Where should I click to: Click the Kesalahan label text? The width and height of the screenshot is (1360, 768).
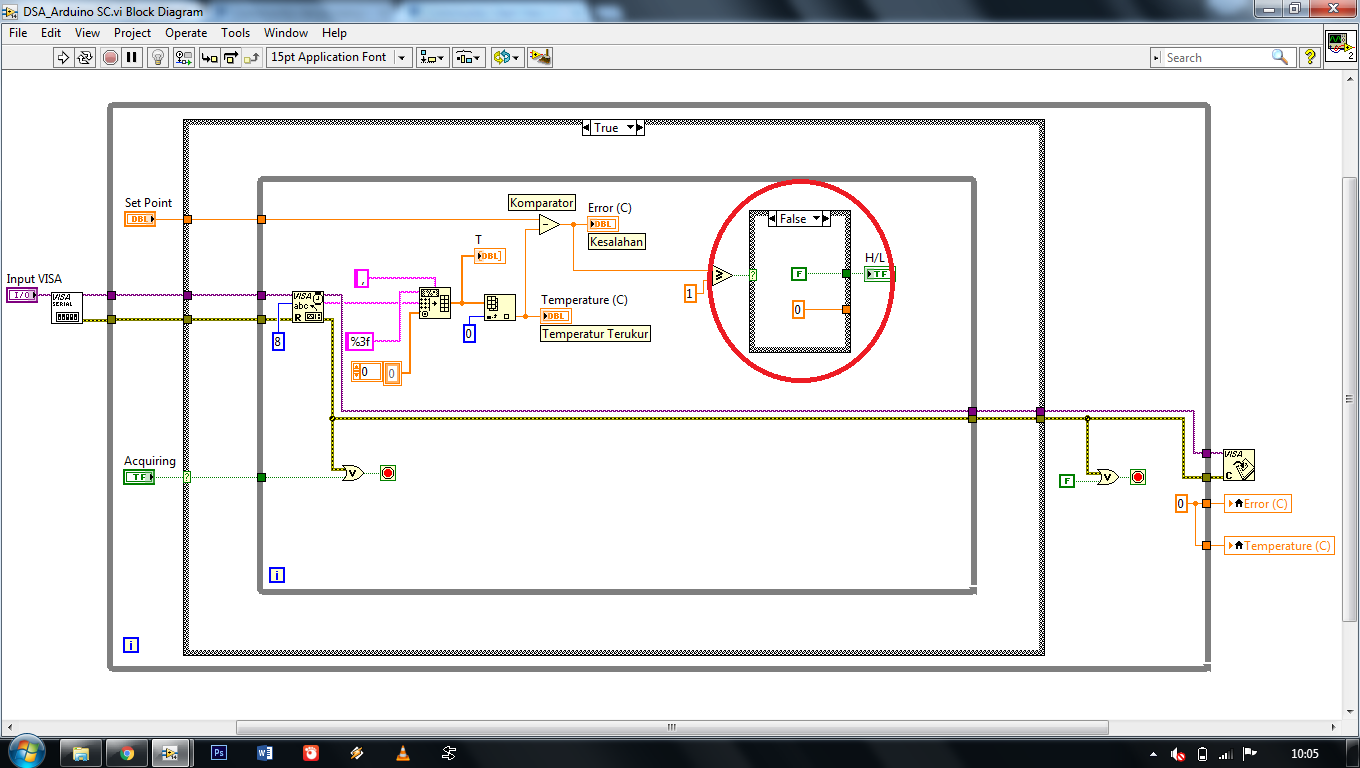[x=617, y=241]
